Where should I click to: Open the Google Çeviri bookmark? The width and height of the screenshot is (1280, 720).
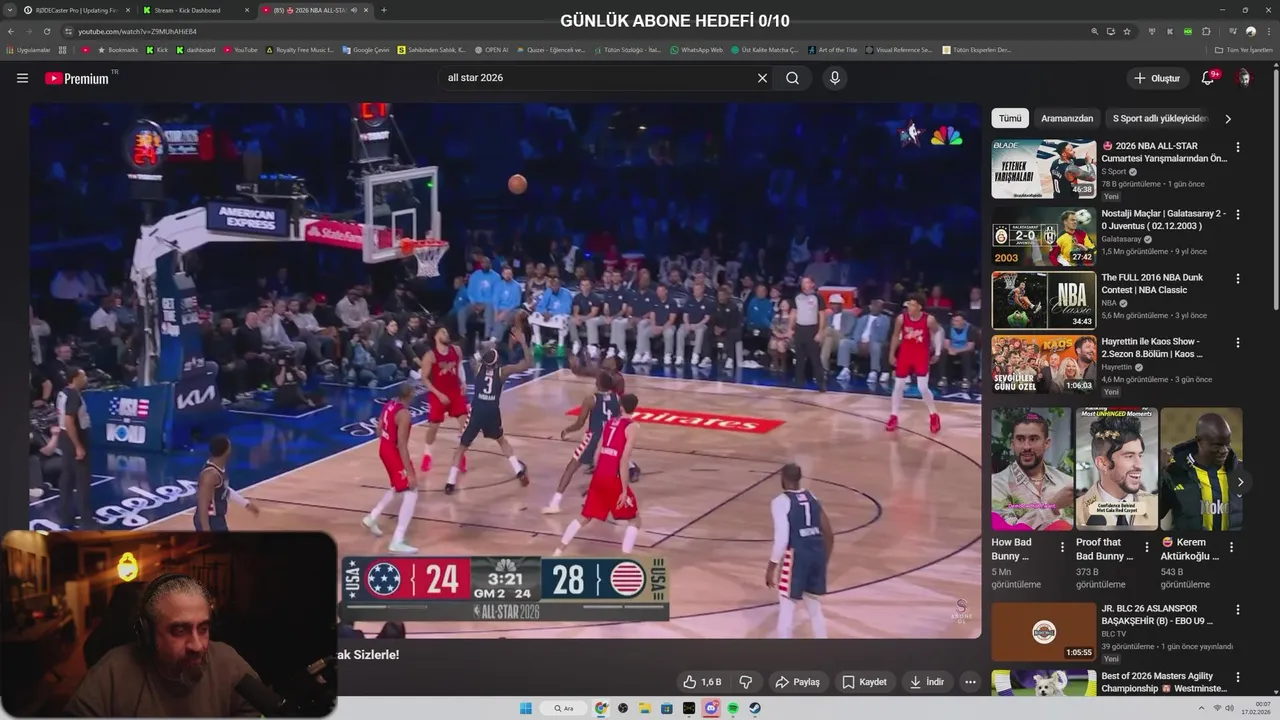pyautogui.click(x=365, y=49)
